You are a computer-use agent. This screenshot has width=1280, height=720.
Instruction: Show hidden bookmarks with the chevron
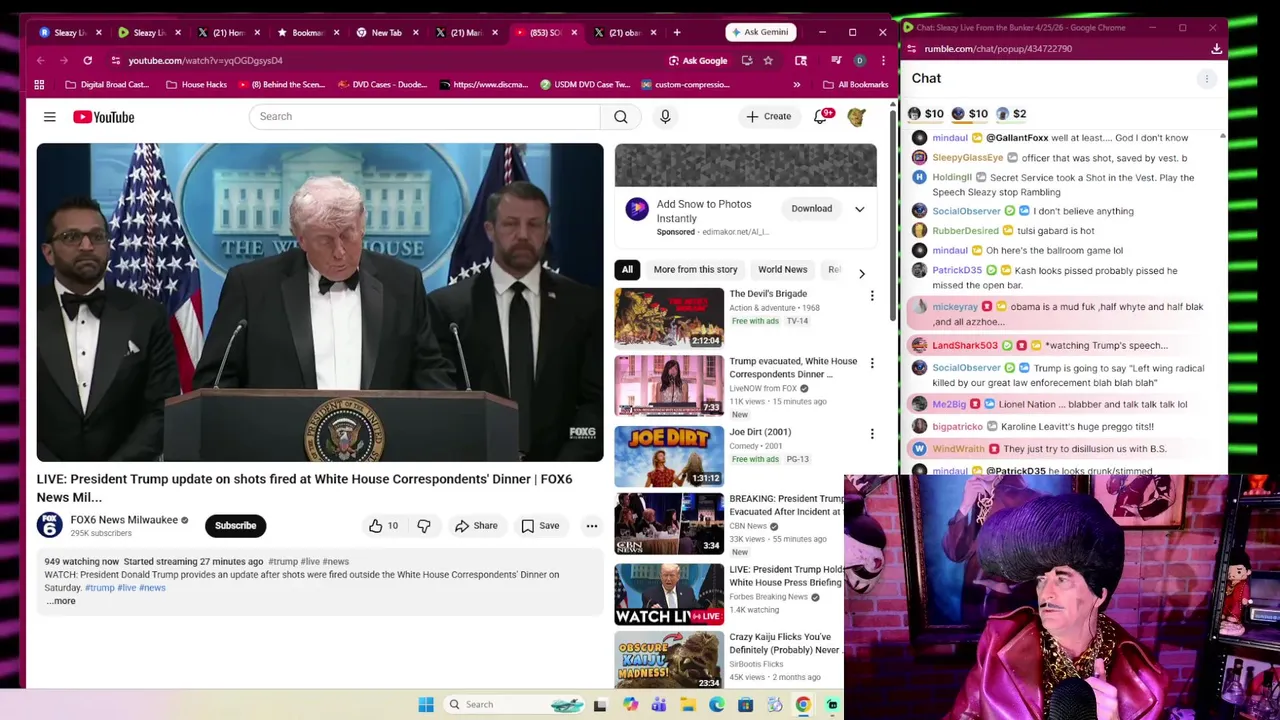[x=797, y=85]
